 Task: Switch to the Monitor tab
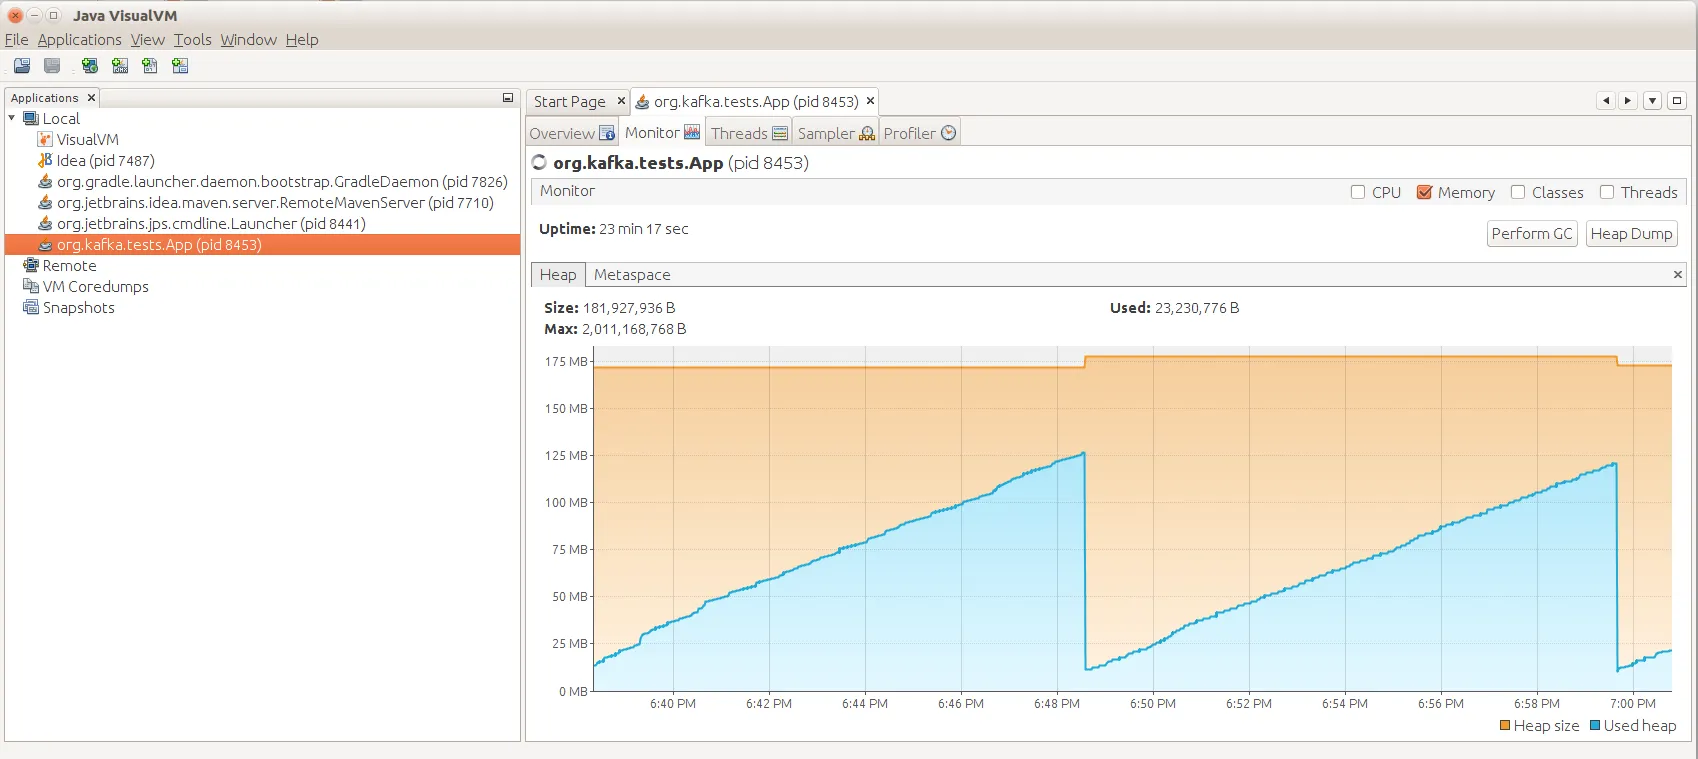(662, 133)
